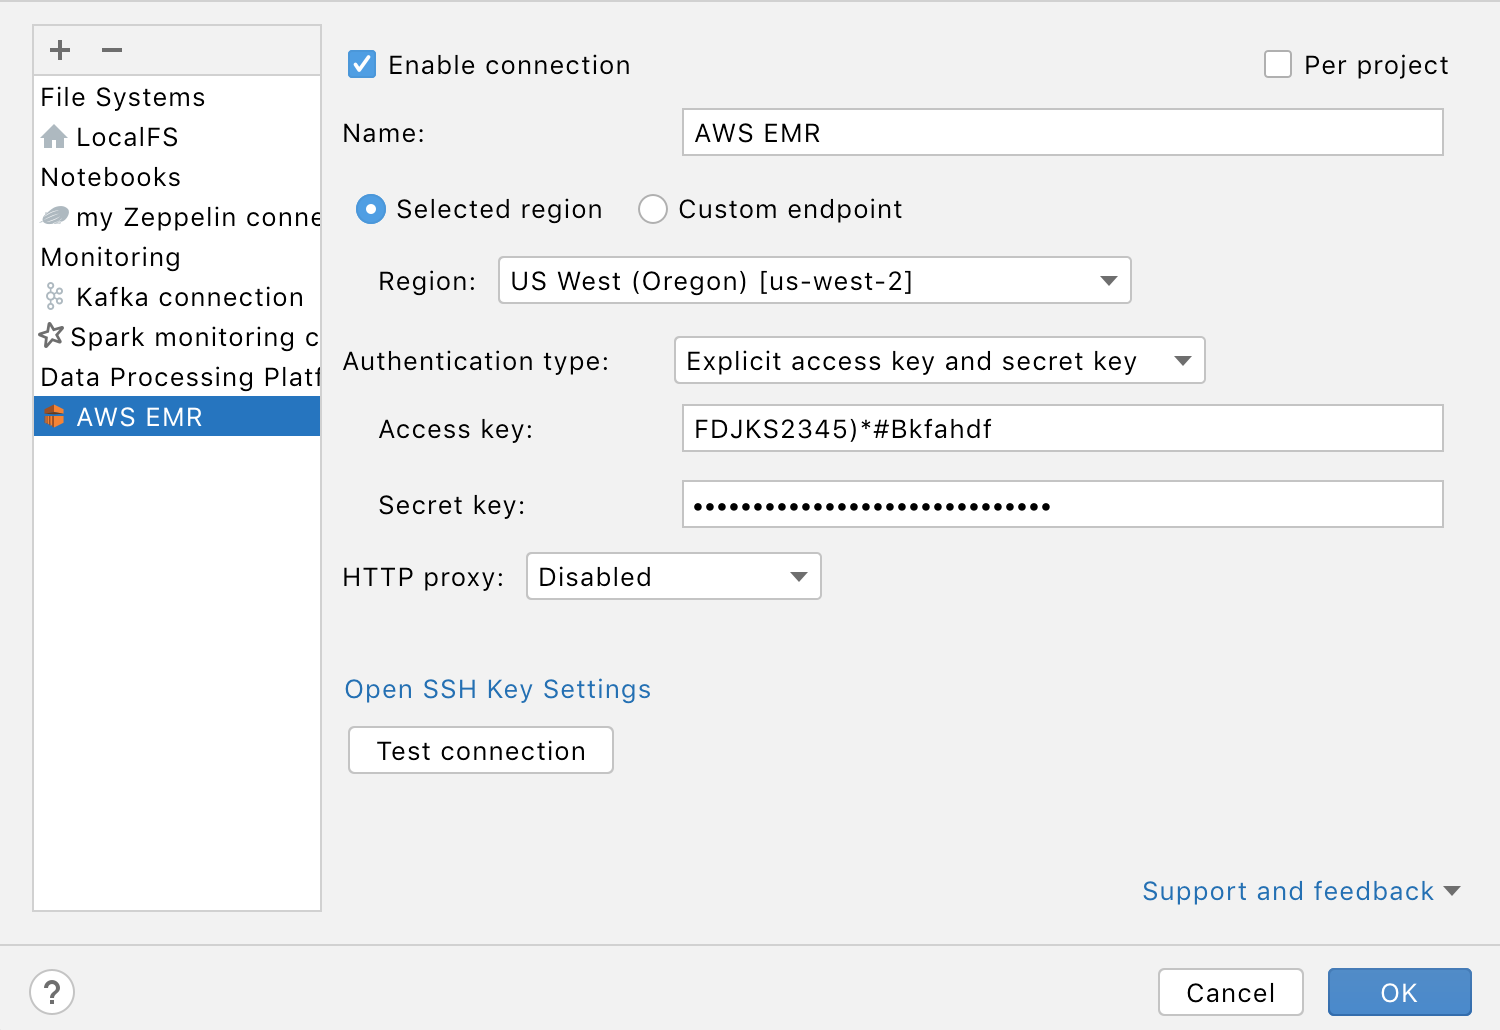Choose Custom endpoint radio button
Viewport: 1500px width, 1030px height.
coord(653,209)
